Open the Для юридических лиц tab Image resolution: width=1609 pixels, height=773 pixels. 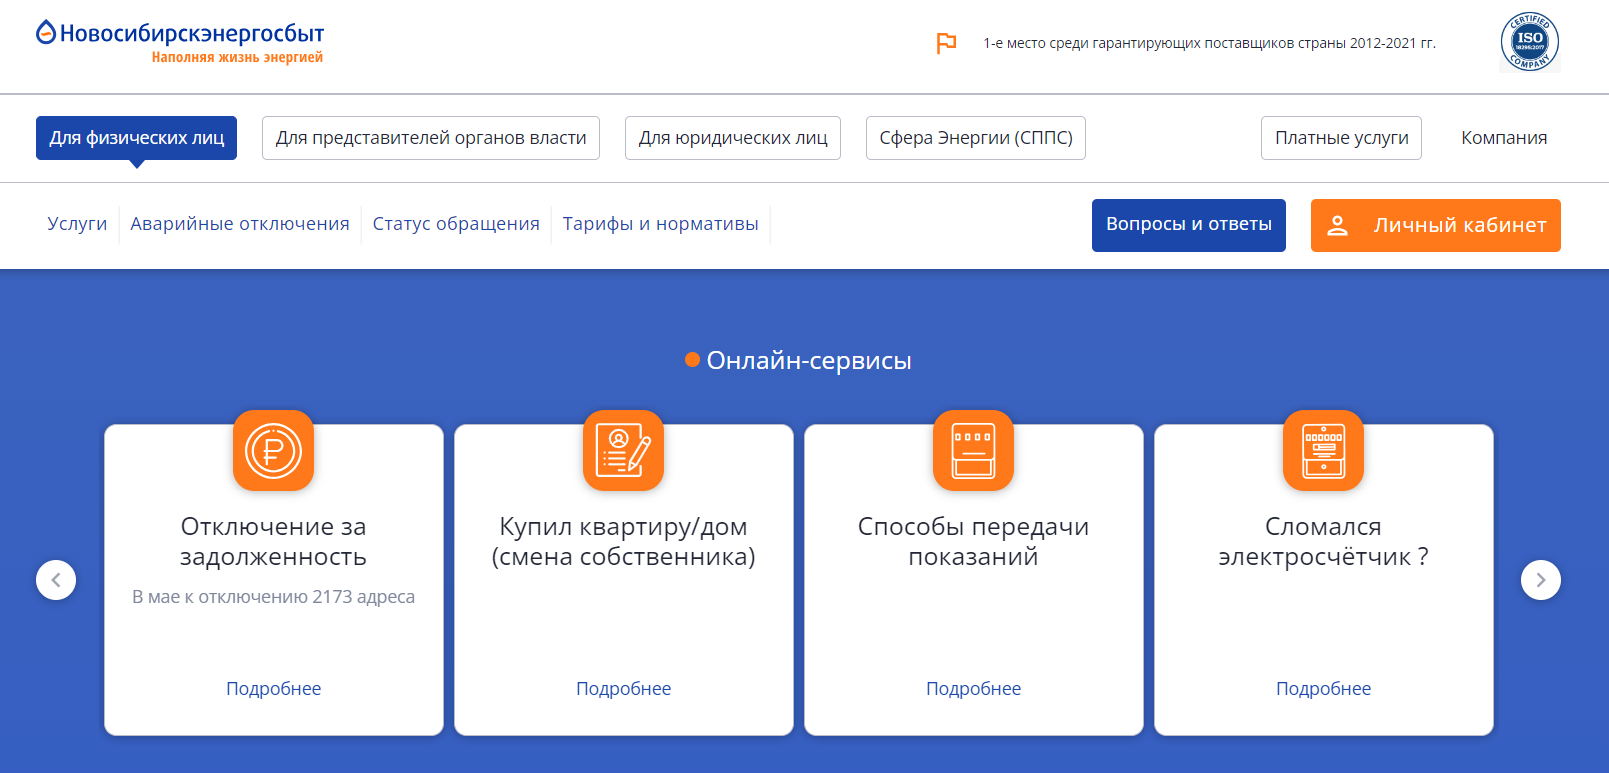tap(733, 138)
